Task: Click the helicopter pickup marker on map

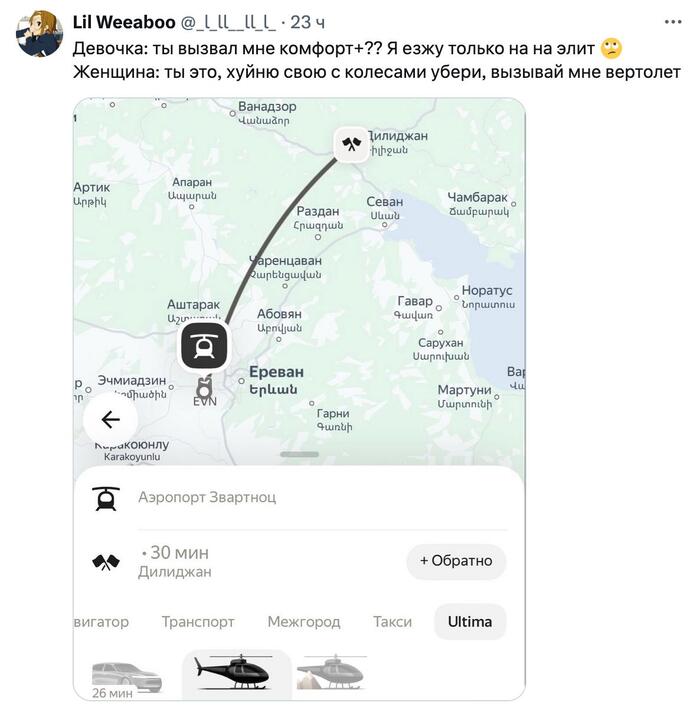Action: coord(204,346)
